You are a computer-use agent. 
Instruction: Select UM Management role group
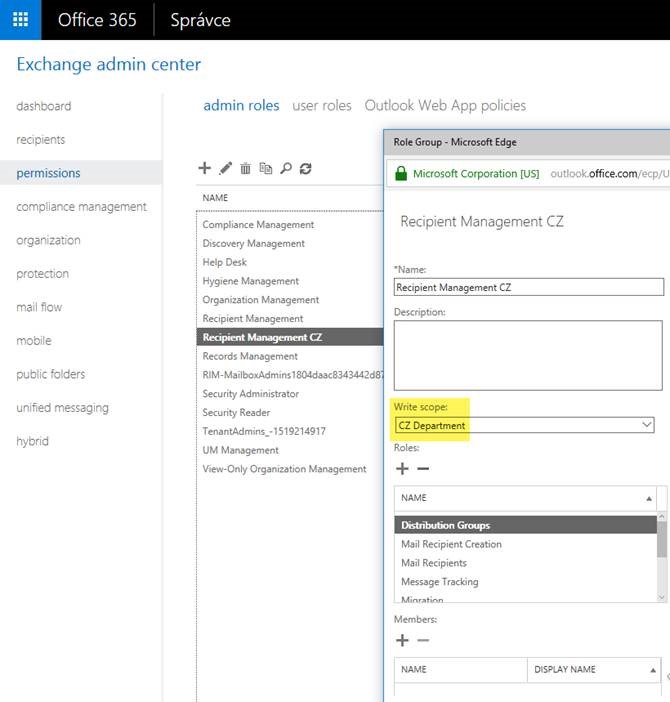pyautogui.click(x=241, y=450)
